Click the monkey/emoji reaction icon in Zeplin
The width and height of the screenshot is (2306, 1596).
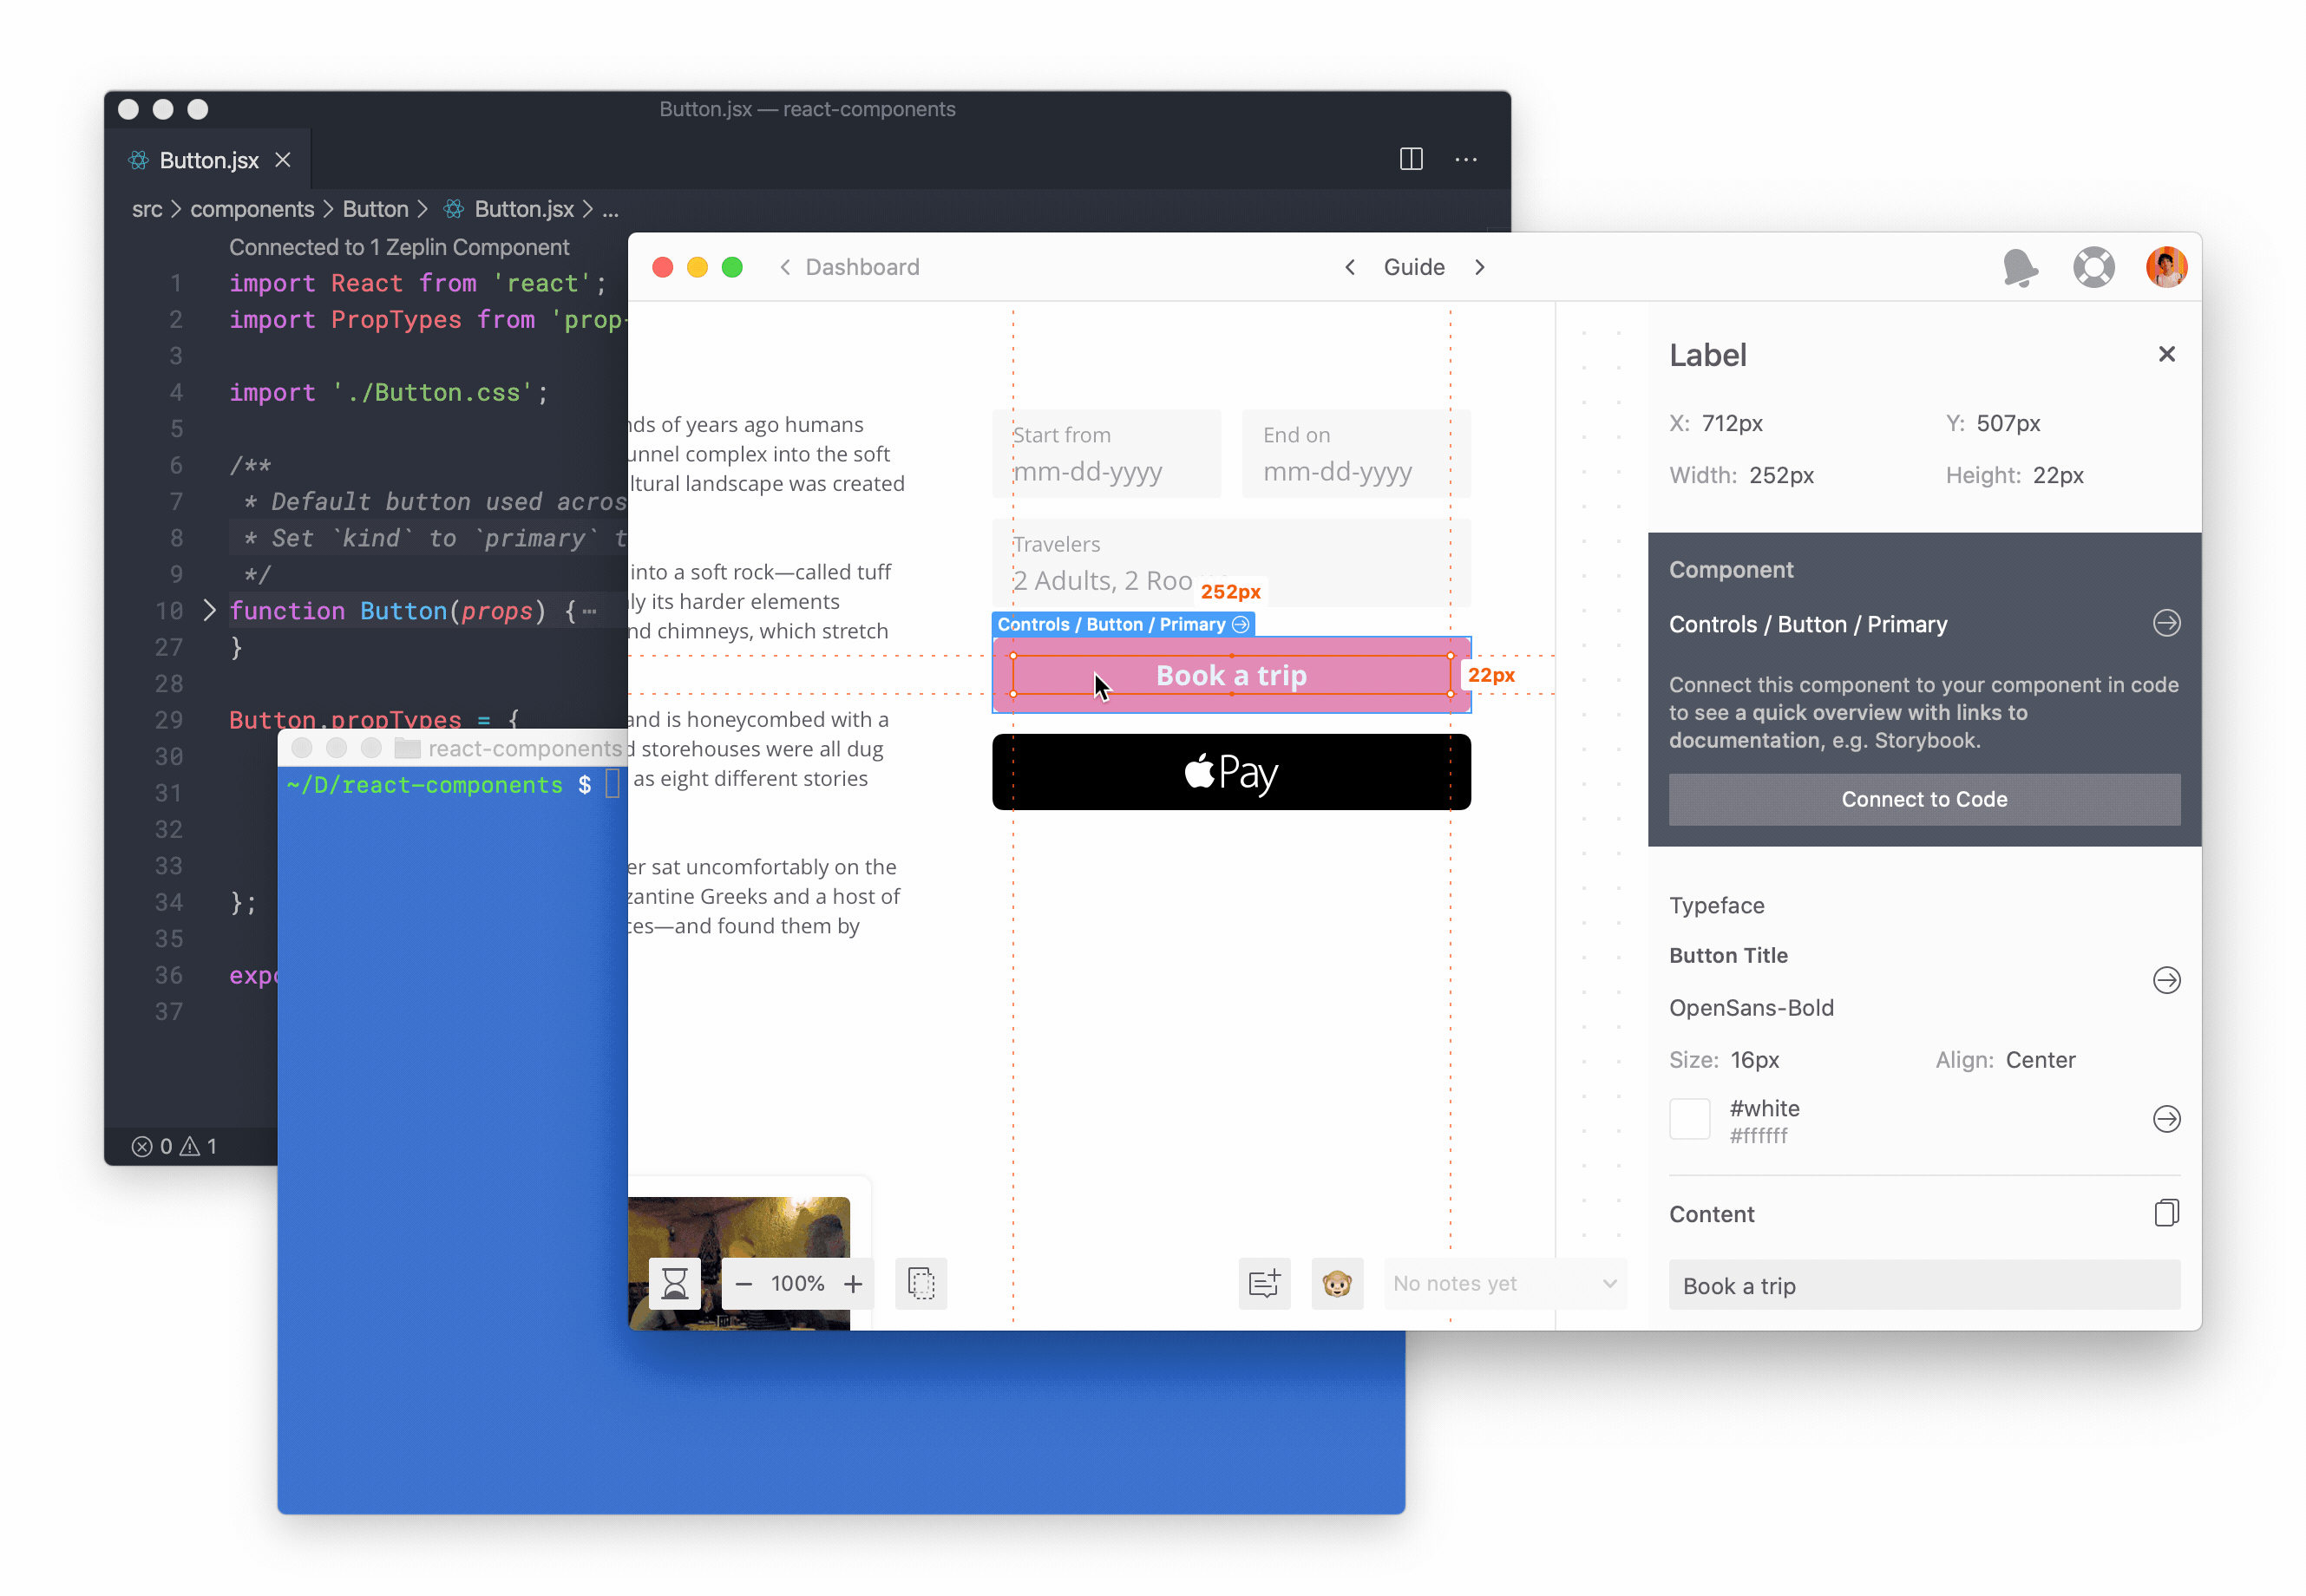point(1335,1282)
